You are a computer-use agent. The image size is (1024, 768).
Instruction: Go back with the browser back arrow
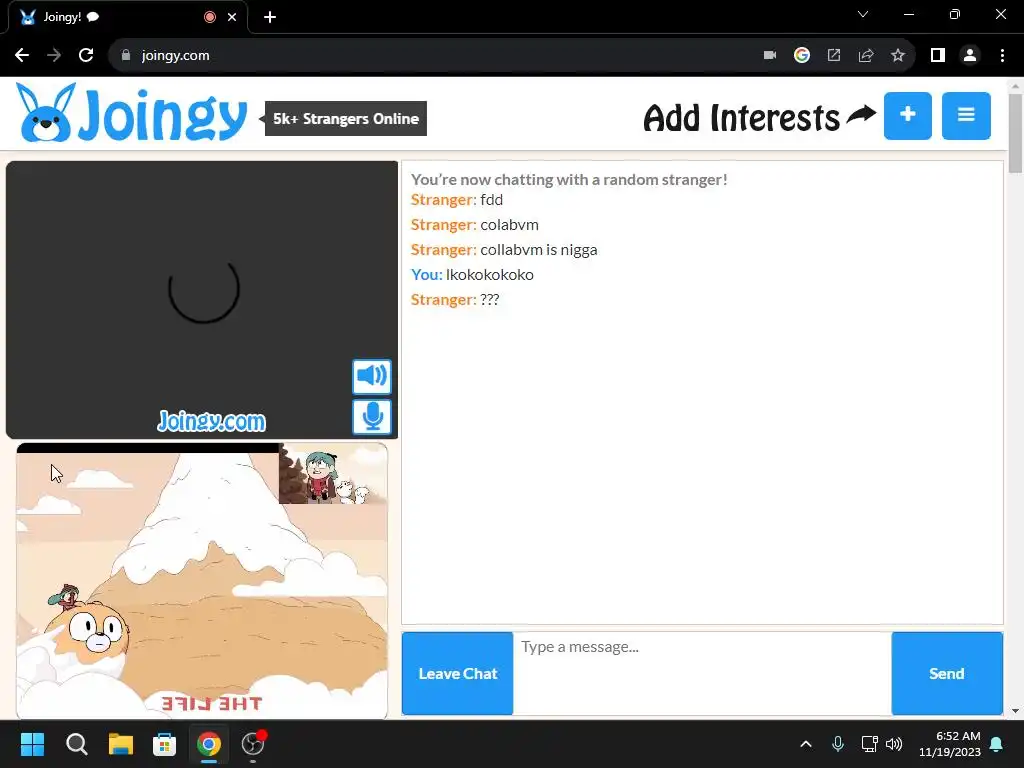click(x=22, y=56)
